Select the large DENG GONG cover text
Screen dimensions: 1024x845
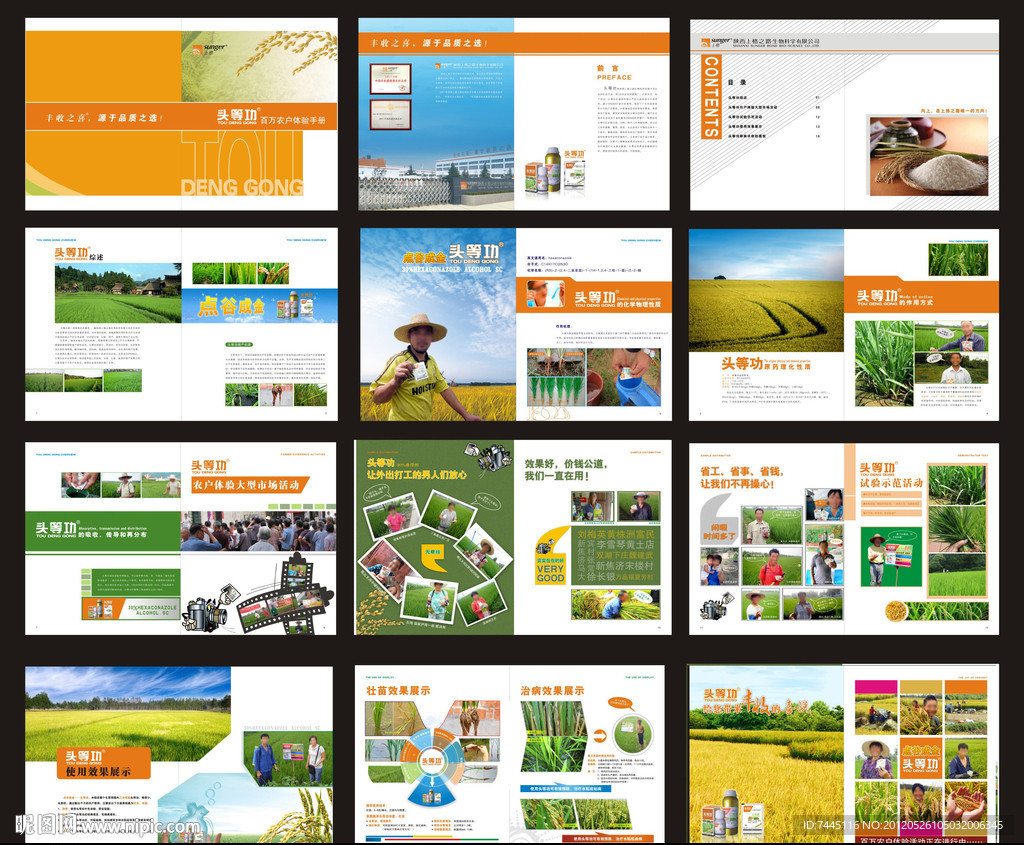coord(242,187)
